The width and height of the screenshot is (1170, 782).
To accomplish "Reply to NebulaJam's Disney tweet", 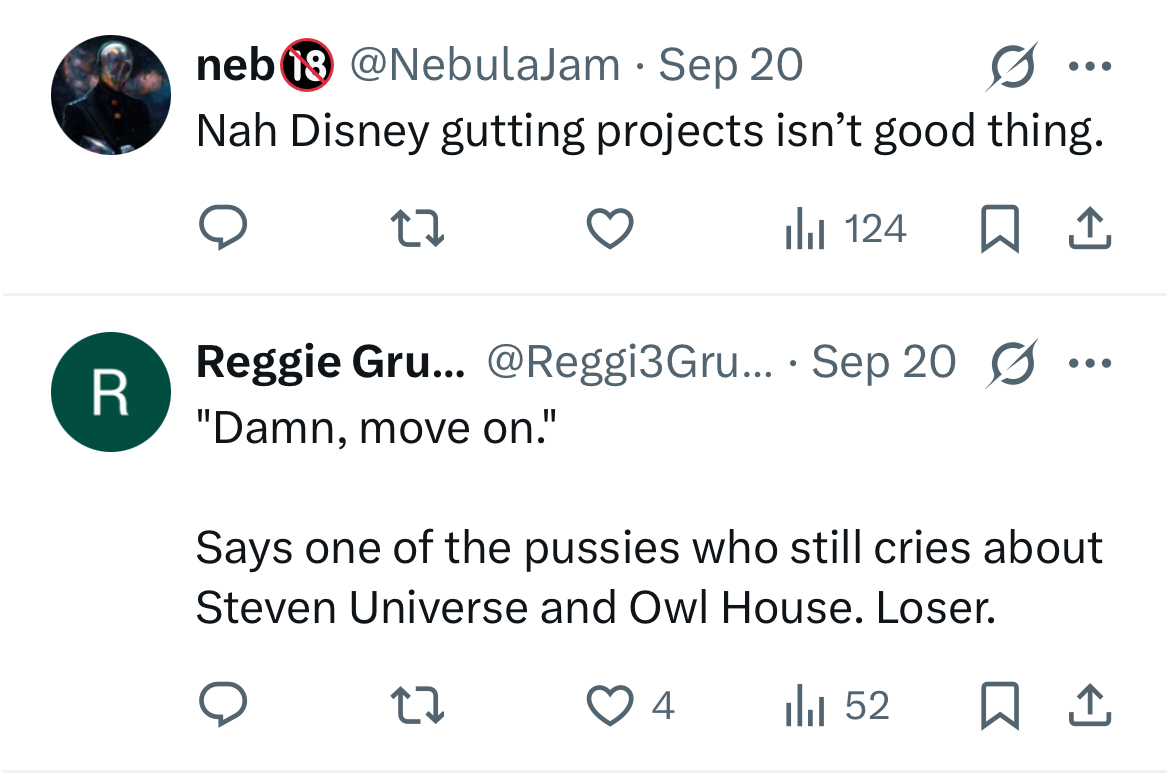I will 222,228.
